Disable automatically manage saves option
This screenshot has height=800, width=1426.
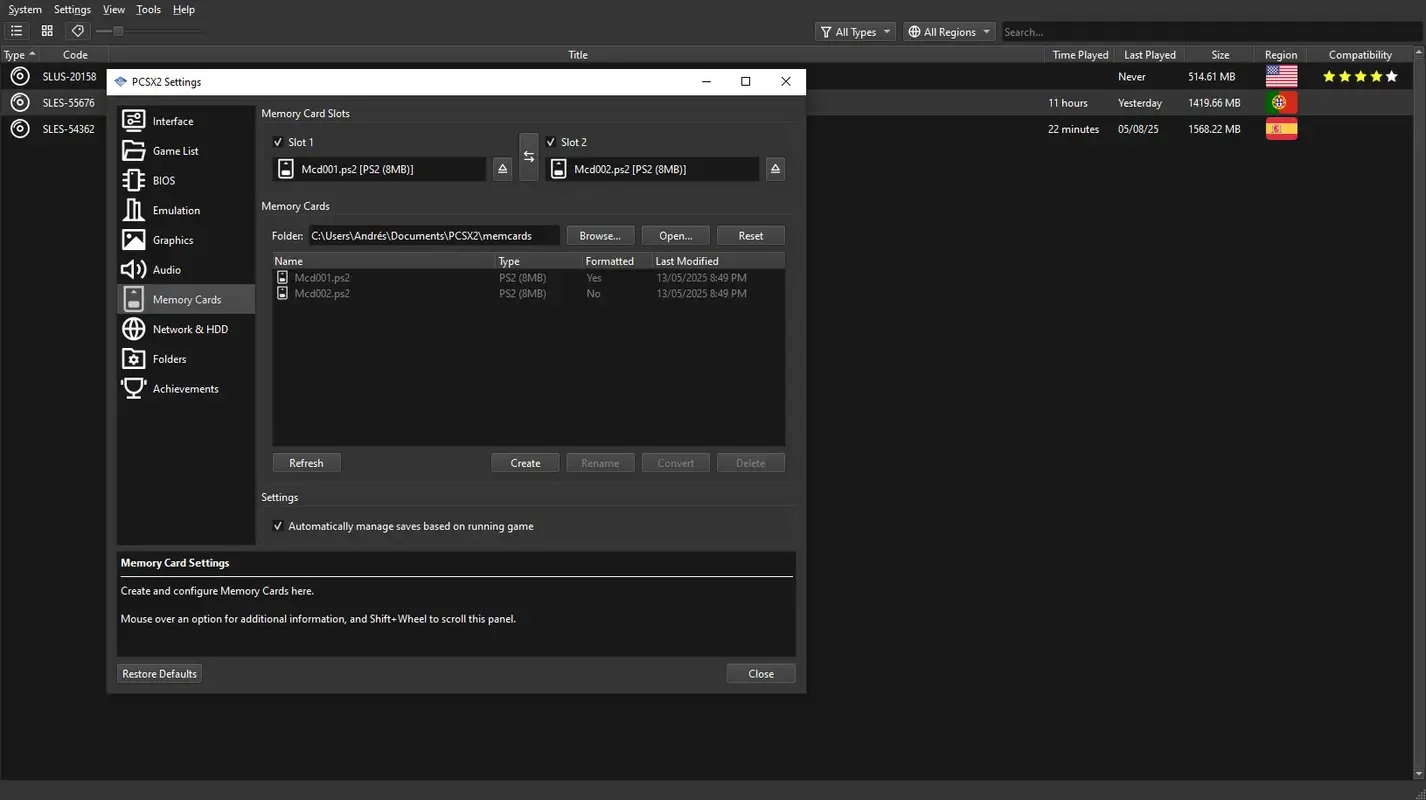(x=278, y=526)
